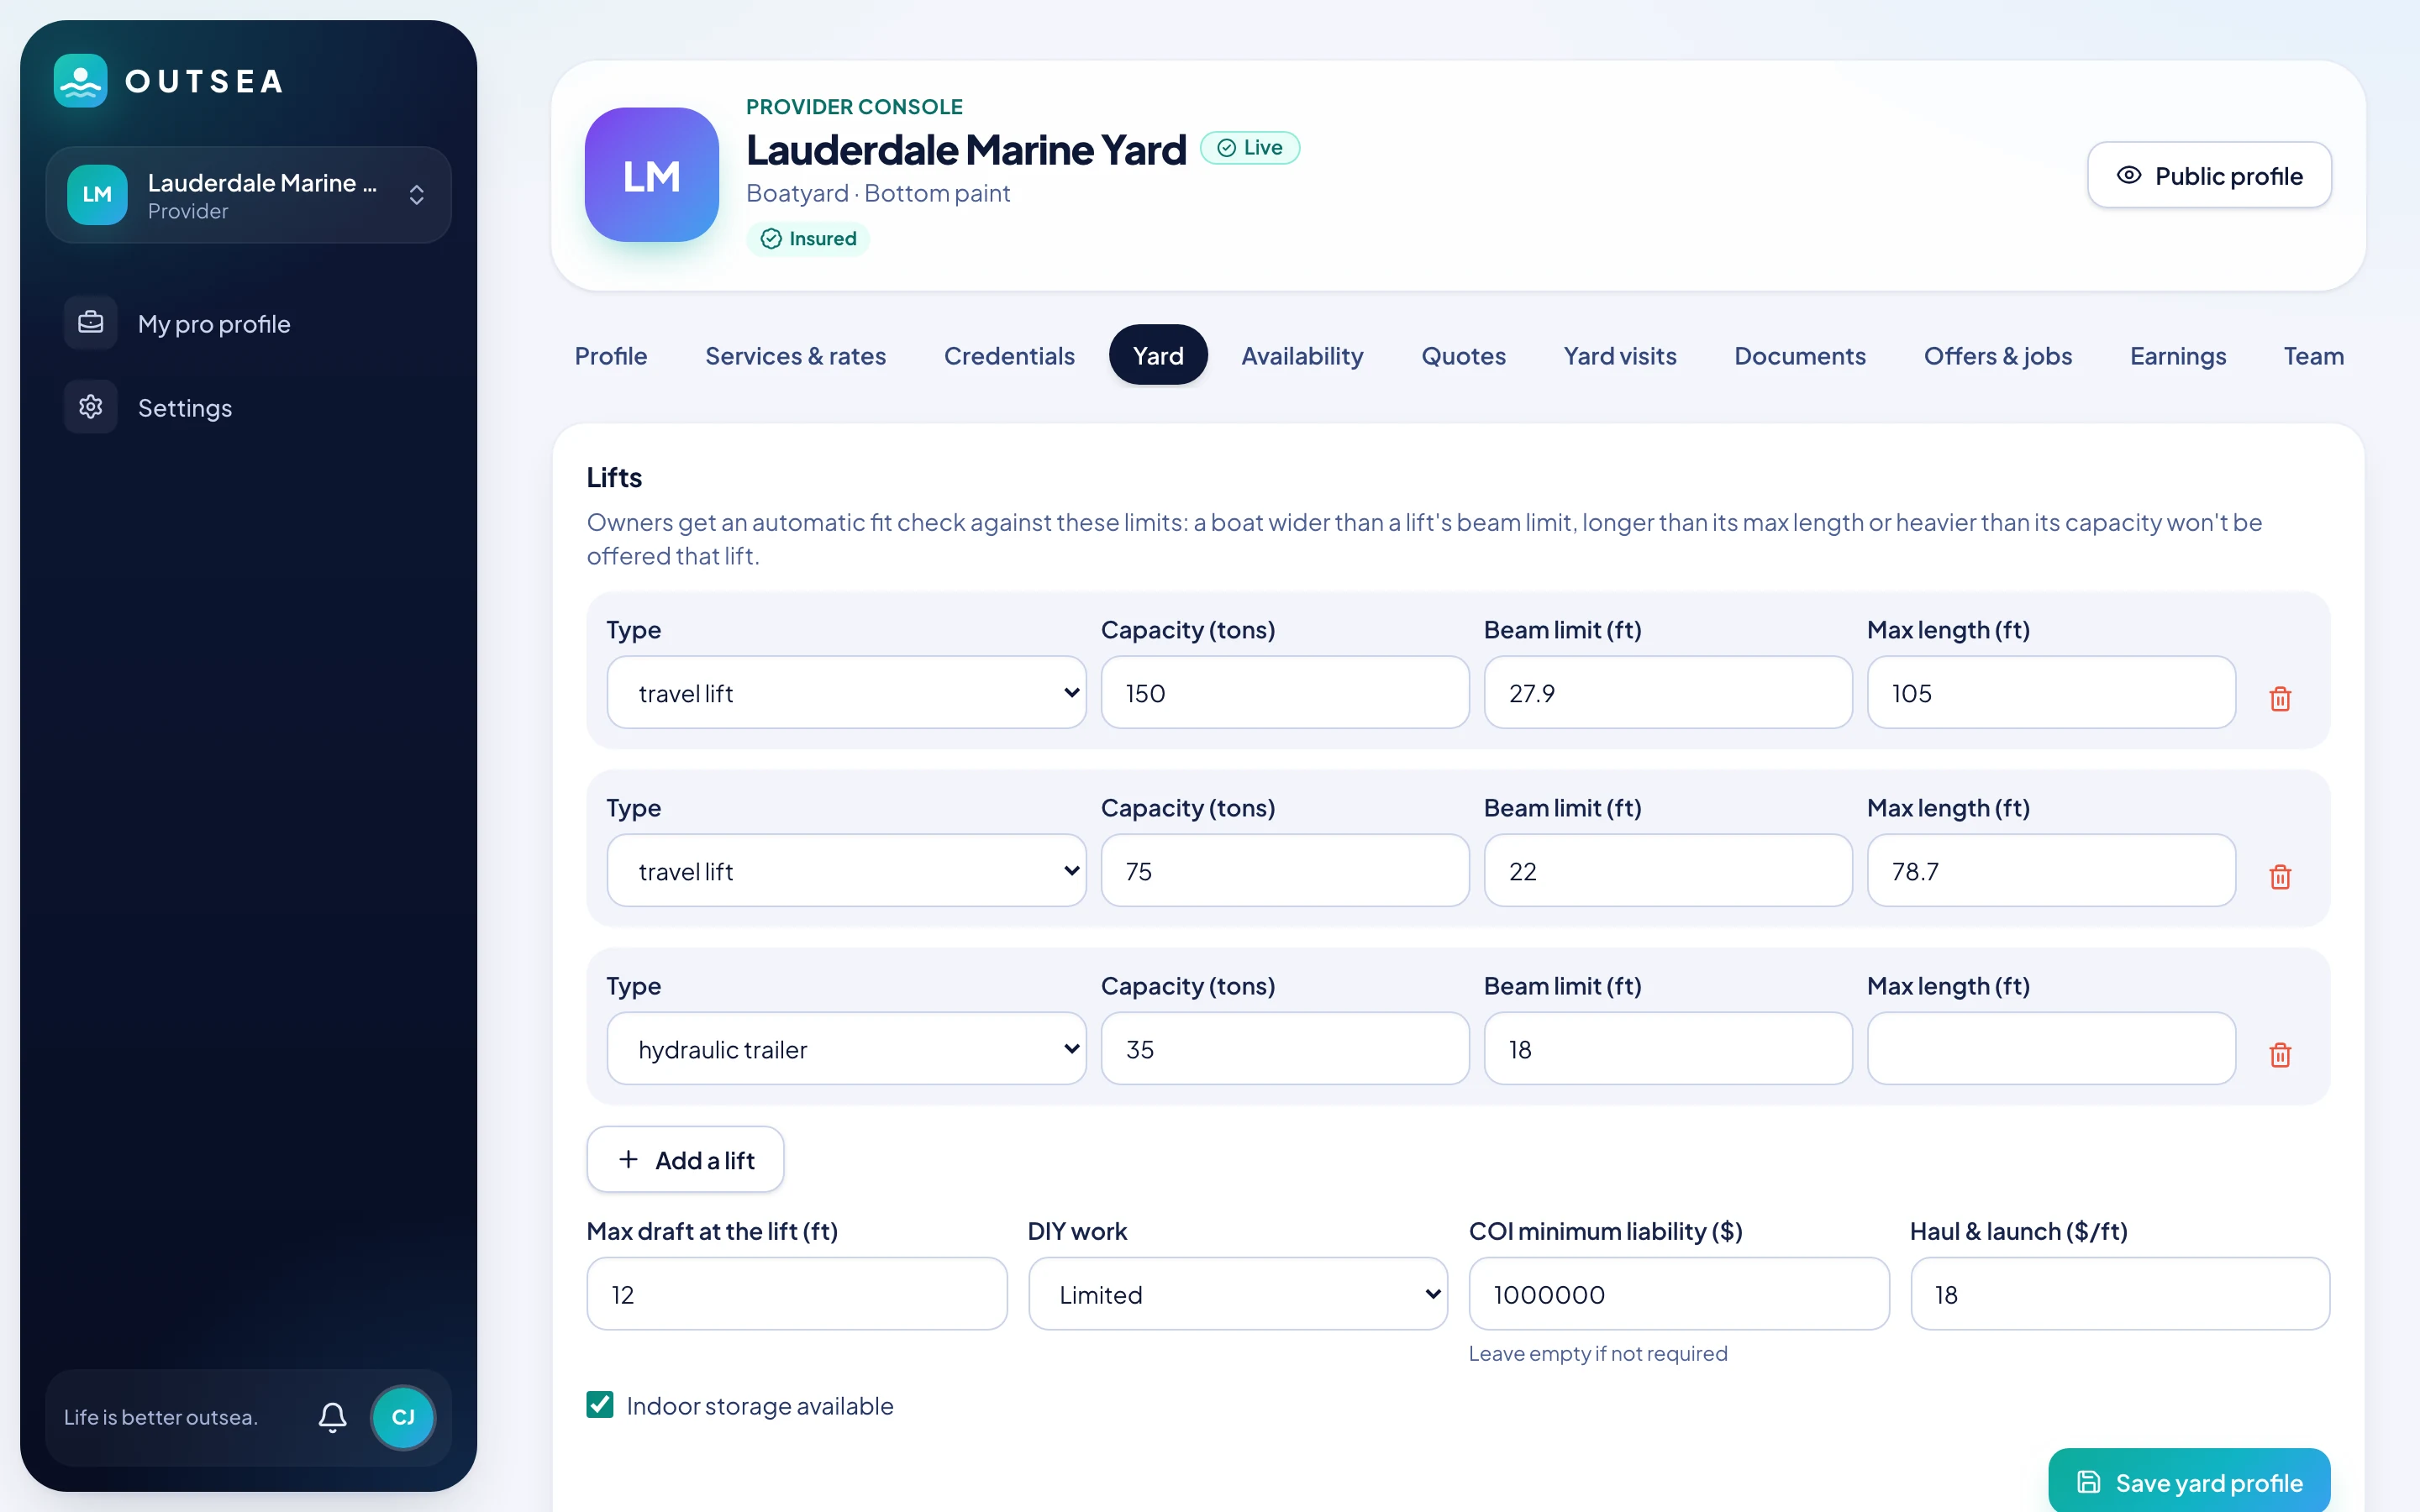Click the Haul & launch rate field
Viewport: 2420px width, 1512px height.
[2120, 1294]
